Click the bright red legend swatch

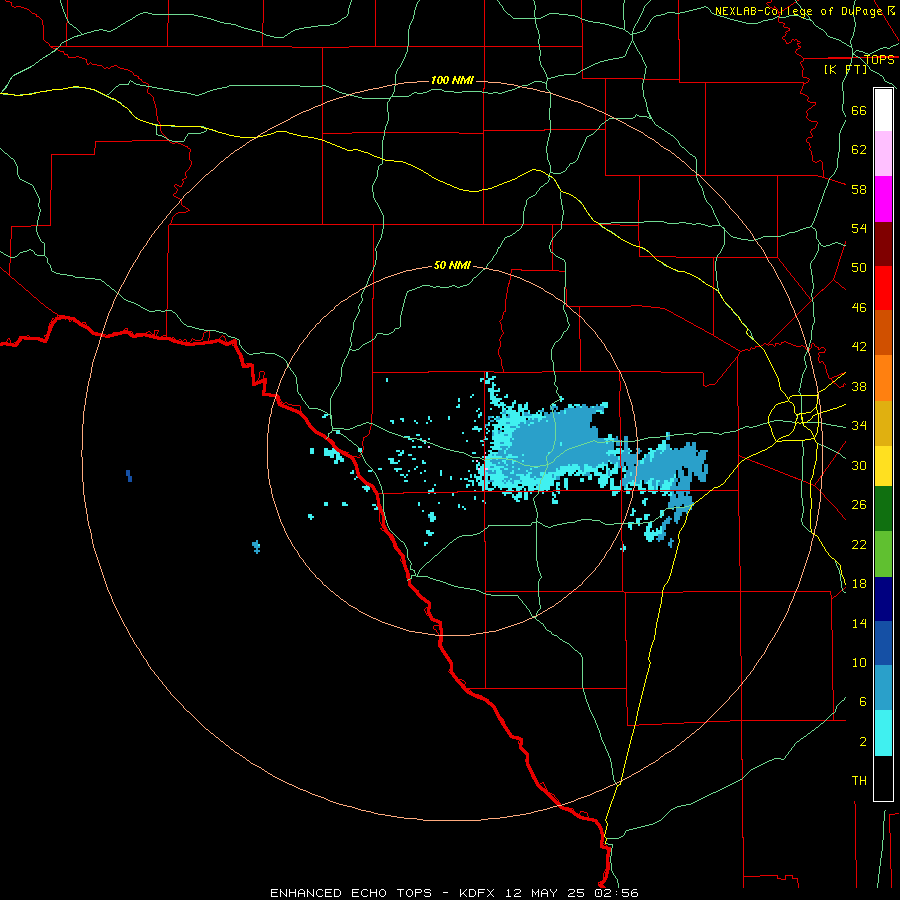click(x=883, y=288)
